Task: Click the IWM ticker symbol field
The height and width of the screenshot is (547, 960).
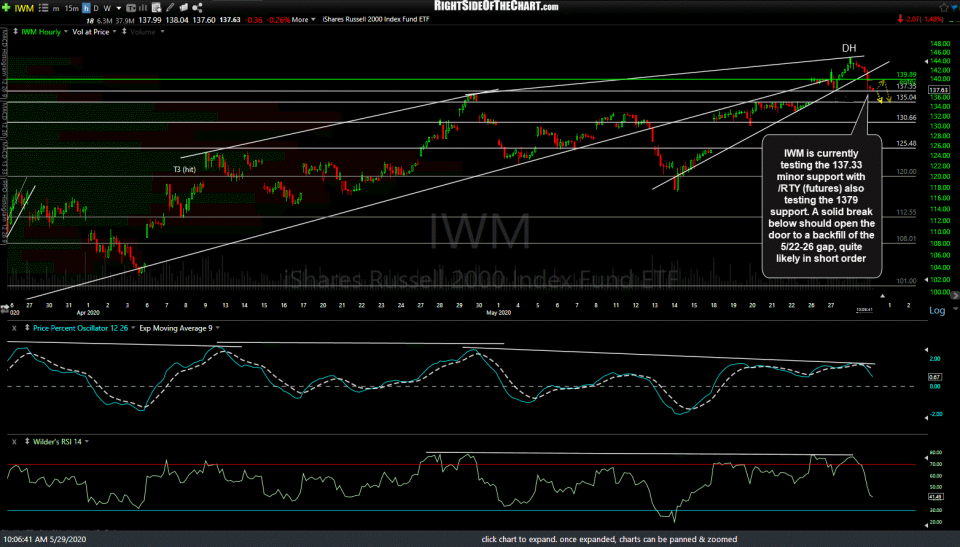Action: point(24,8)
